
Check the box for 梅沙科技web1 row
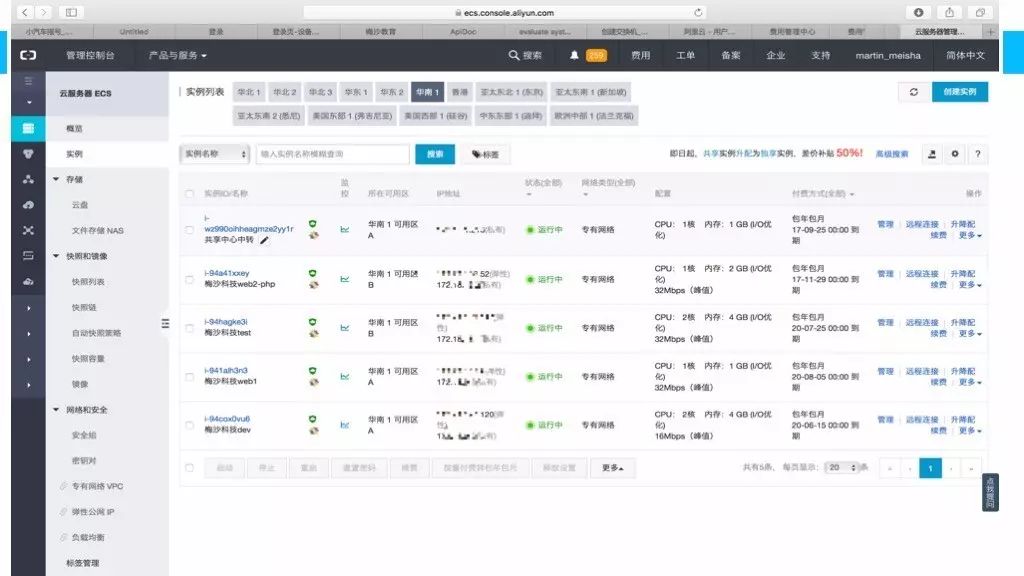[x=189, y=377]
